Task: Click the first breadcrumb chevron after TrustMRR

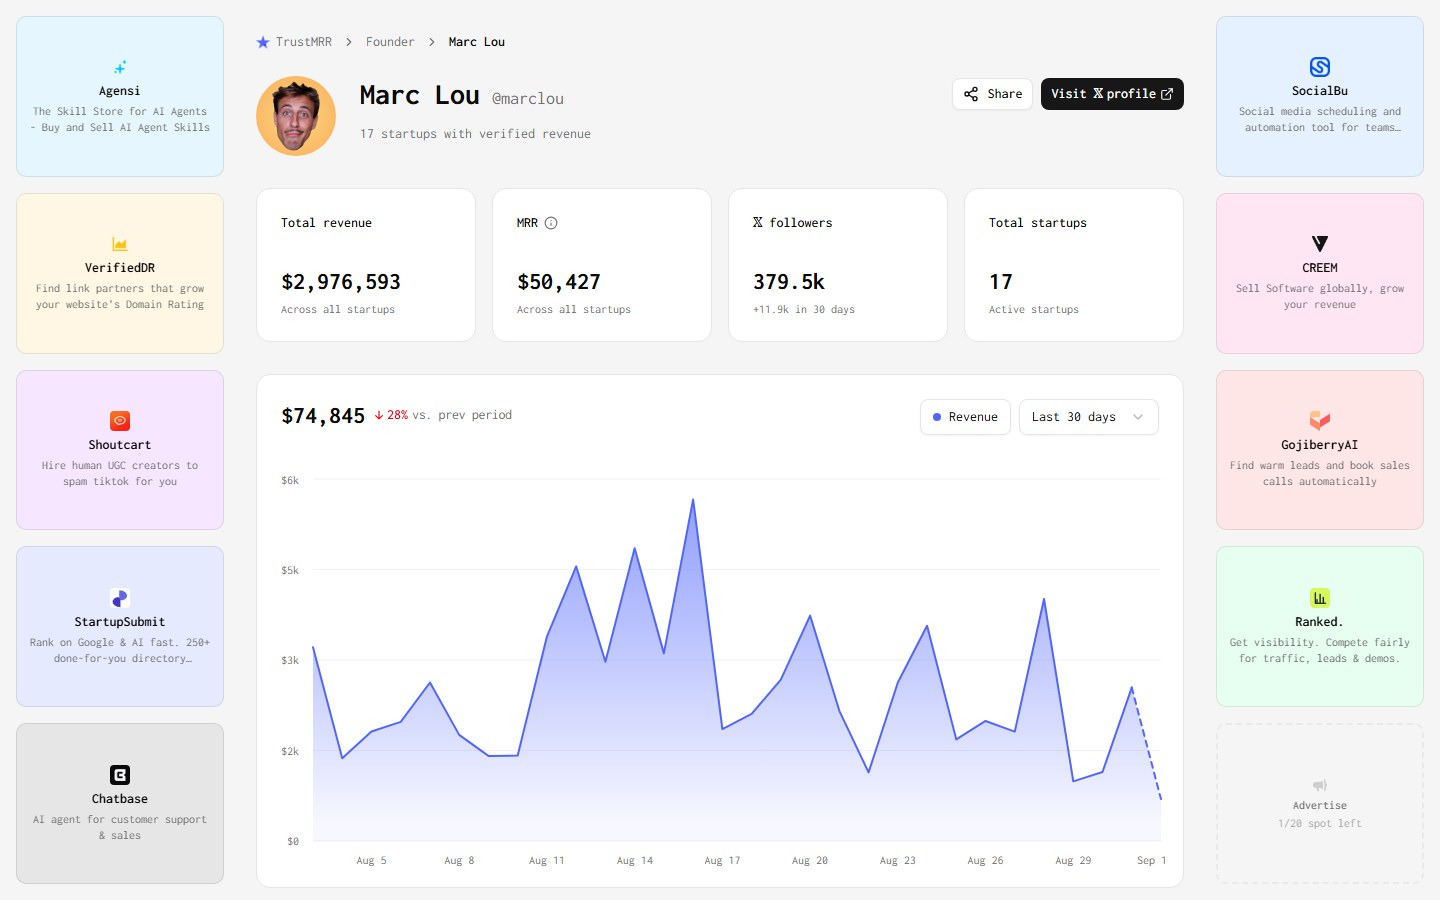Action: coord(349,42)
